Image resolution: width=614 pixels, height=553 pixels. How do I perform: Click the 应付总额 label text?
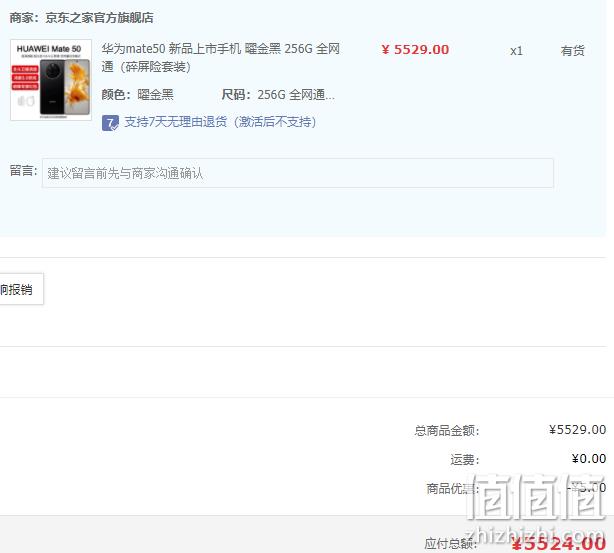pyautogui.click(x=451, y=544)
